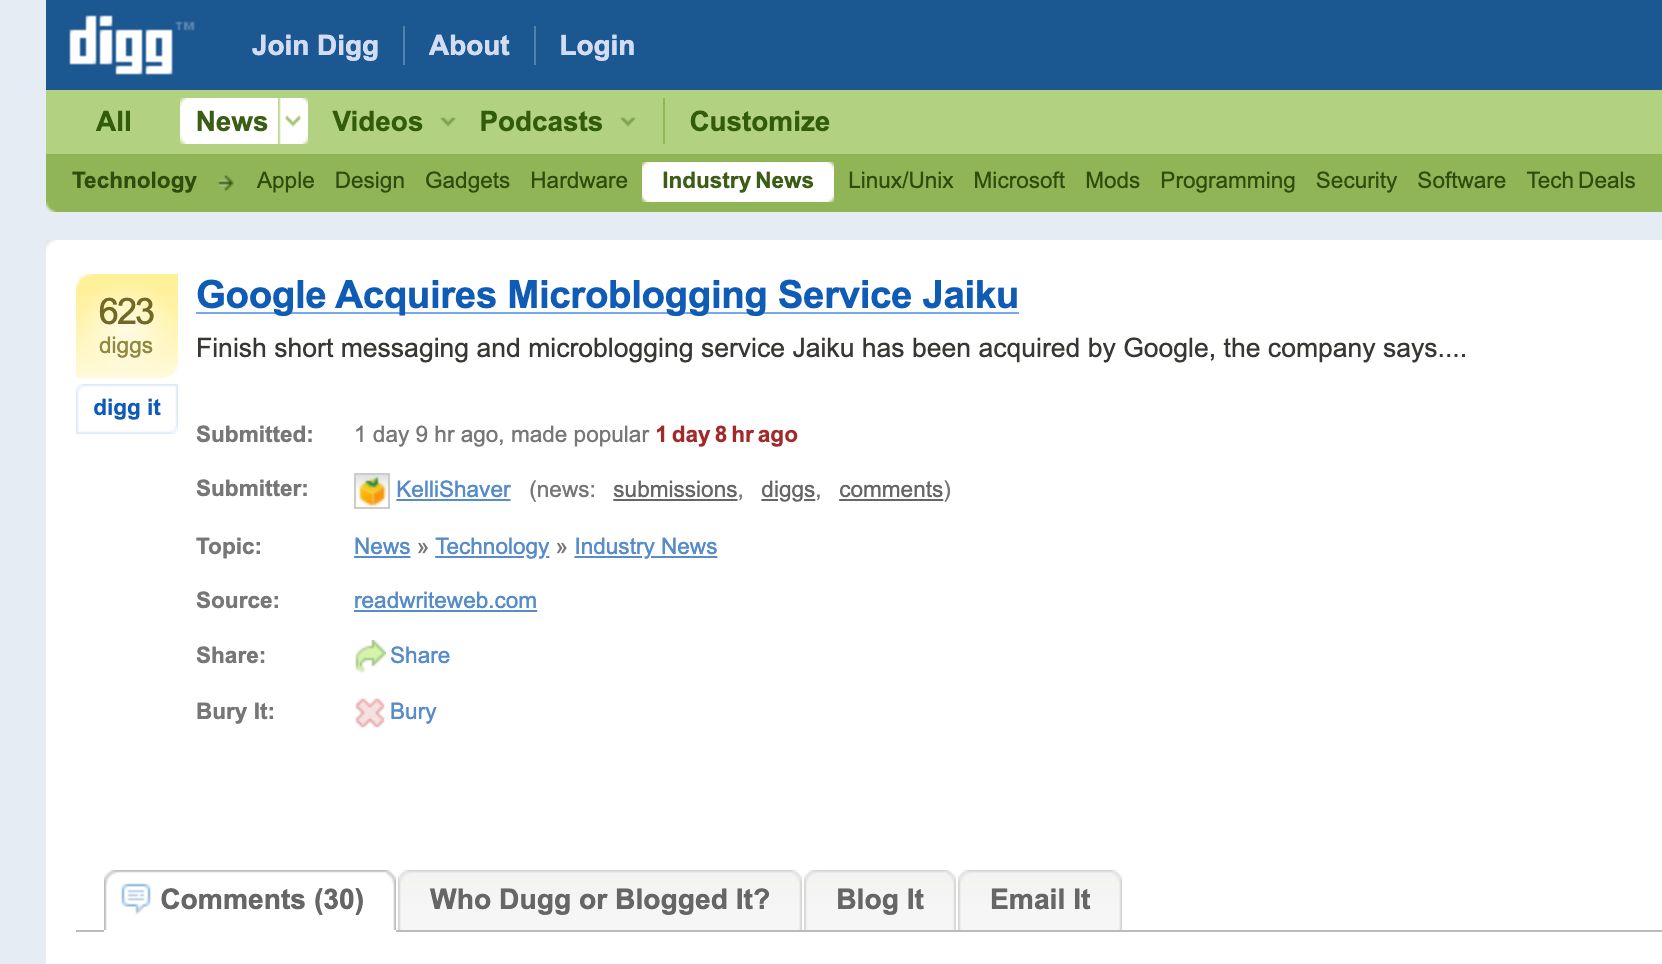Viewport: 1662px width, 964px height.
Task: Select the Gadgets subcategory
Action: (x=467, y=180)
